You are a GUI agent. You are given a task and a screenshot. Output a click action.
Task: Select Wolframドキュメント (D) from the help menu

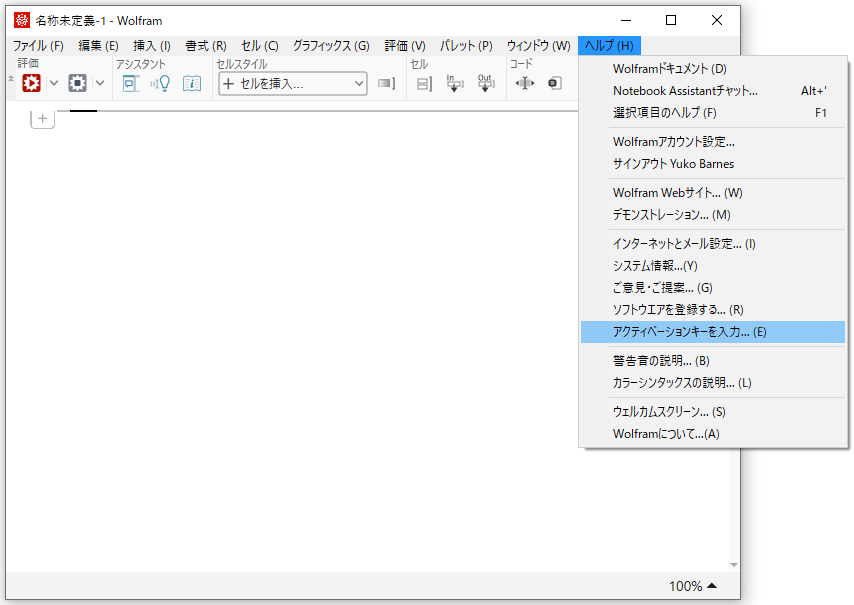tap(713, 69)
